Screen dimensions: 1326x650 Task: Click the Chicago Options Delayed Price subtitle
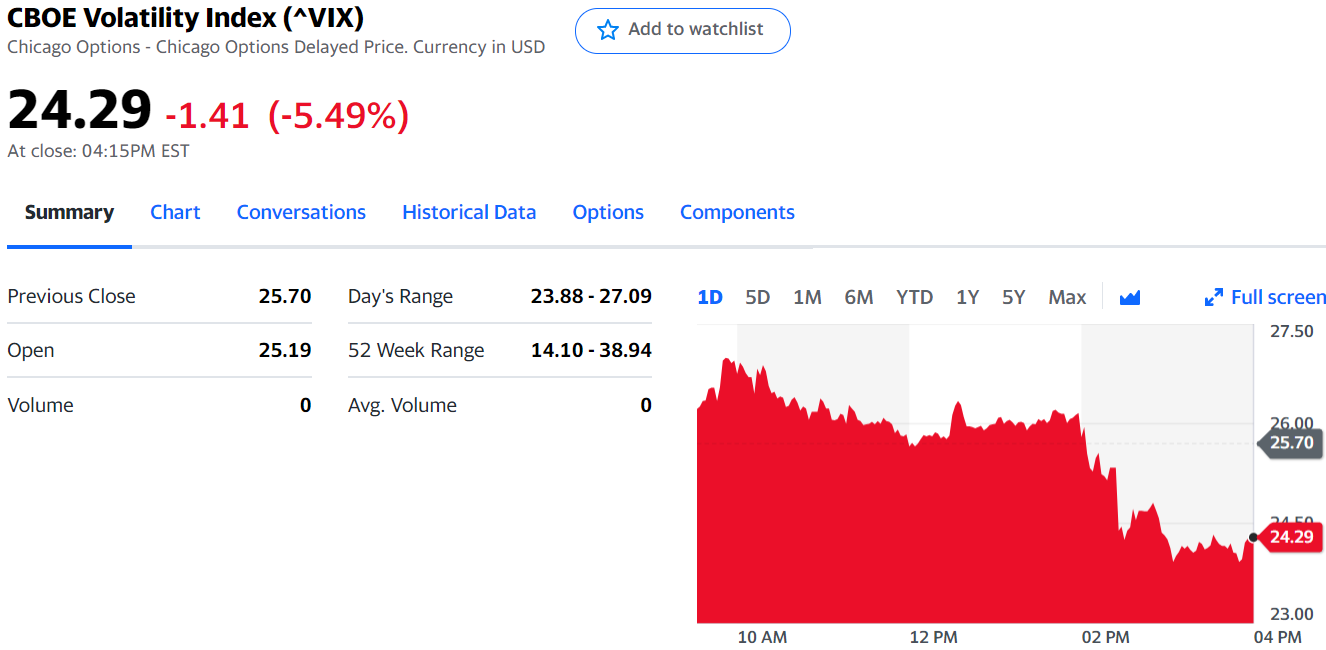[276, 47]
